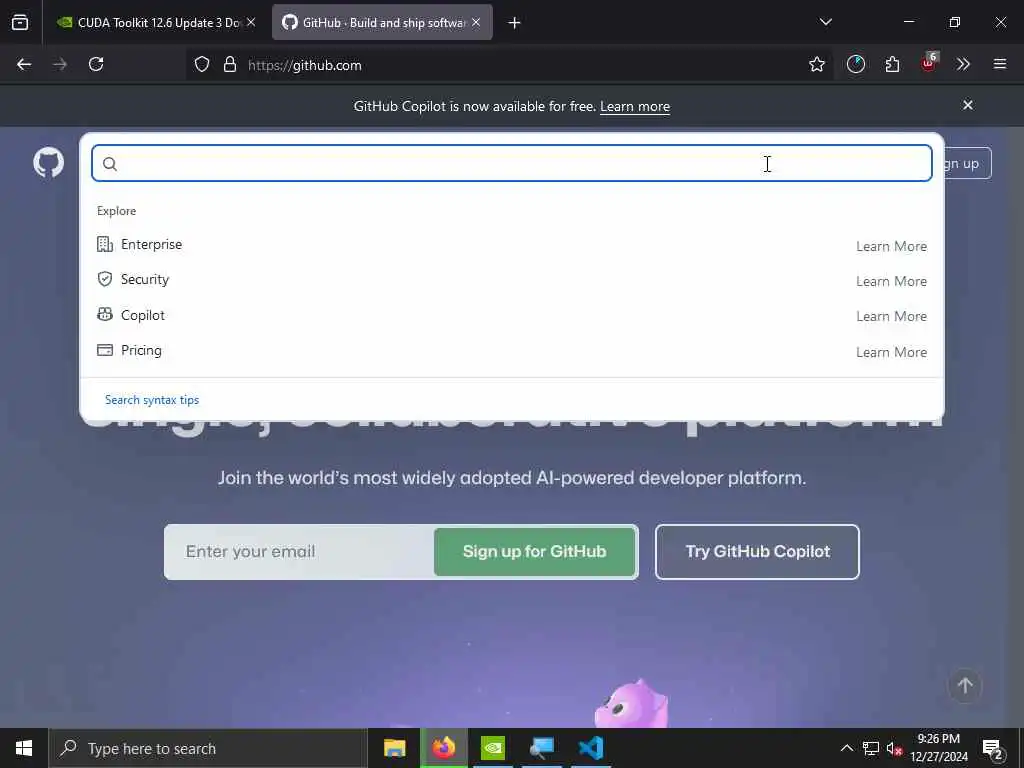Open Search syntax tips link

click(152, 400)
